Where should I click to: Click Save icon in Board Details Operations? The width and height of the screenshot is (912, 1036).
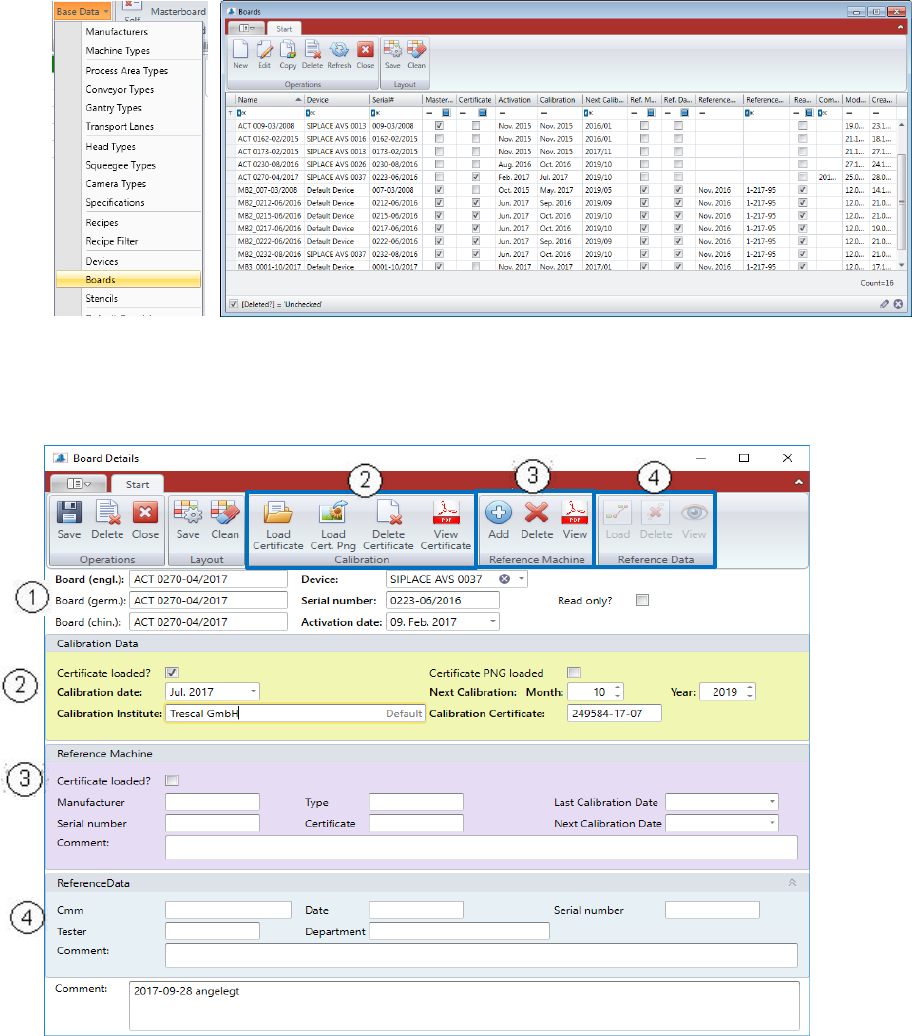click(69, 512)
